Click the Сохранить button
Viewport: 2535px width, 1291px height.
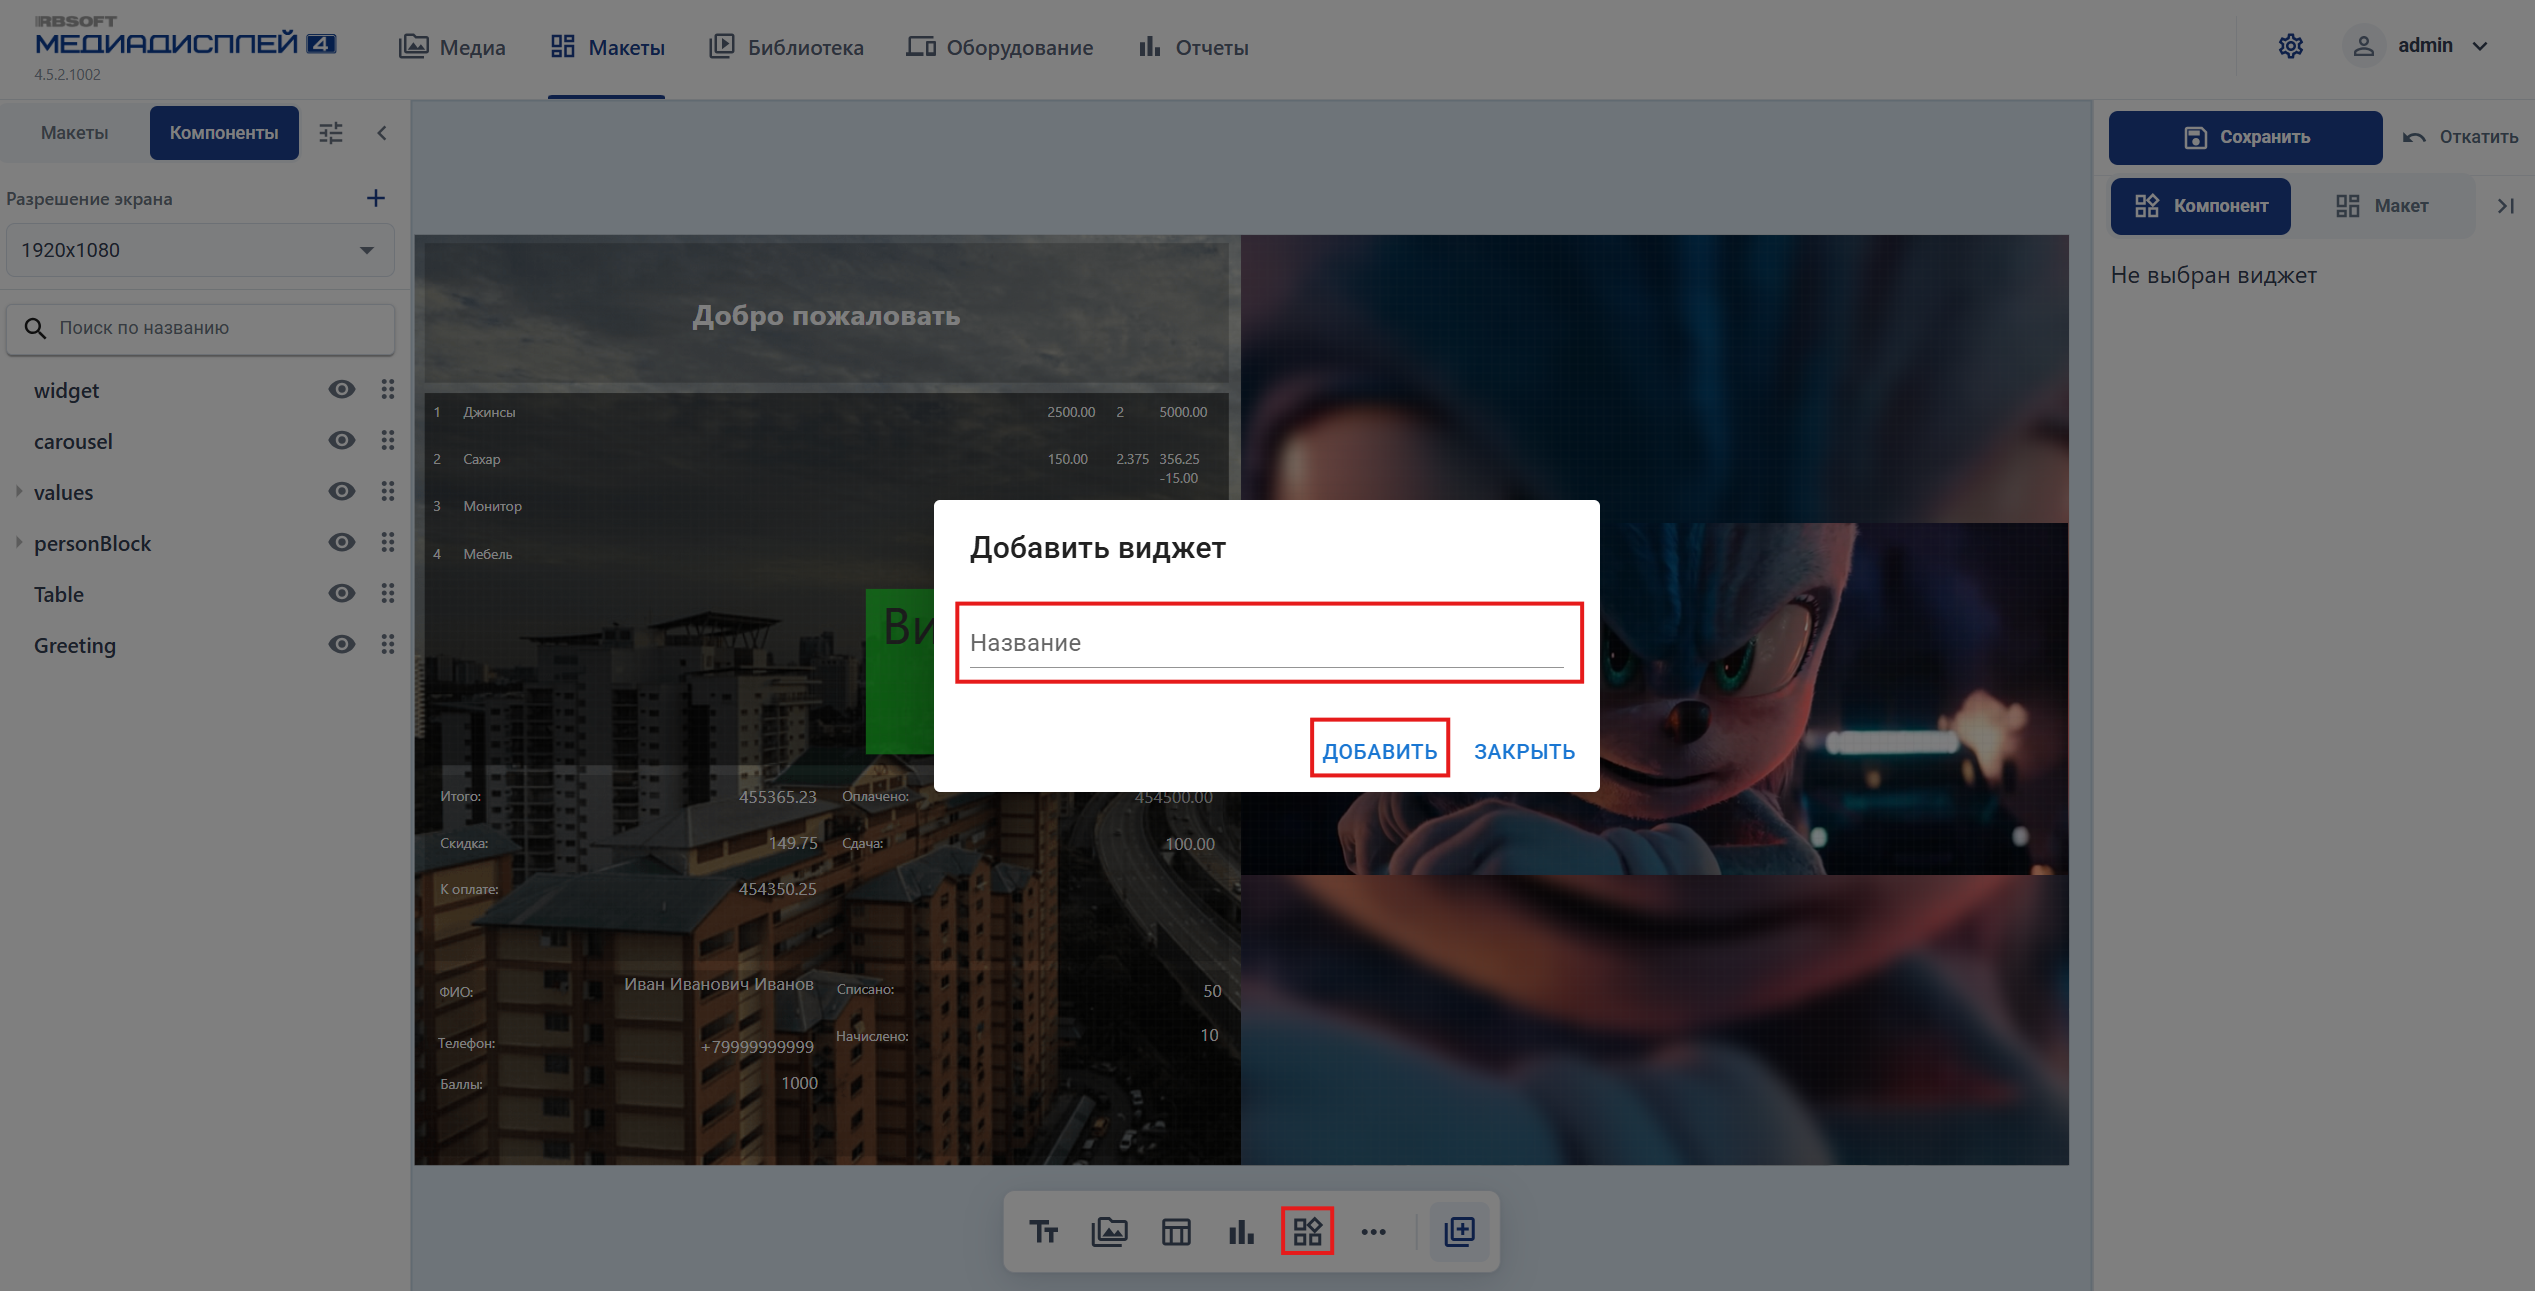[2246, 137]
